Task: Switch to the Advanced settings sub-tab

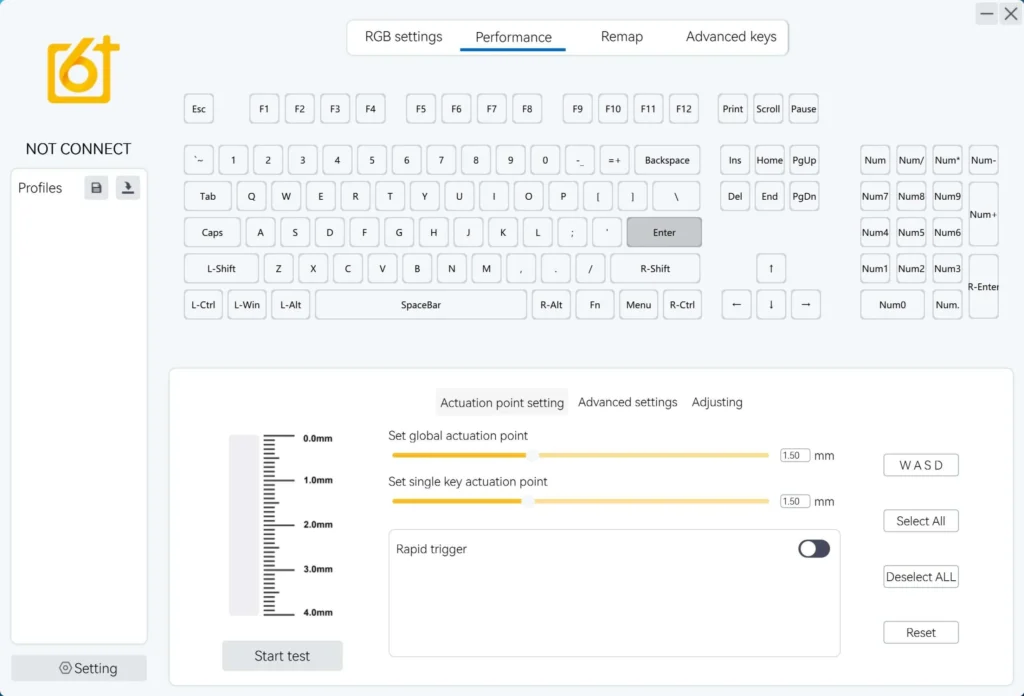Action: [627, 402]
